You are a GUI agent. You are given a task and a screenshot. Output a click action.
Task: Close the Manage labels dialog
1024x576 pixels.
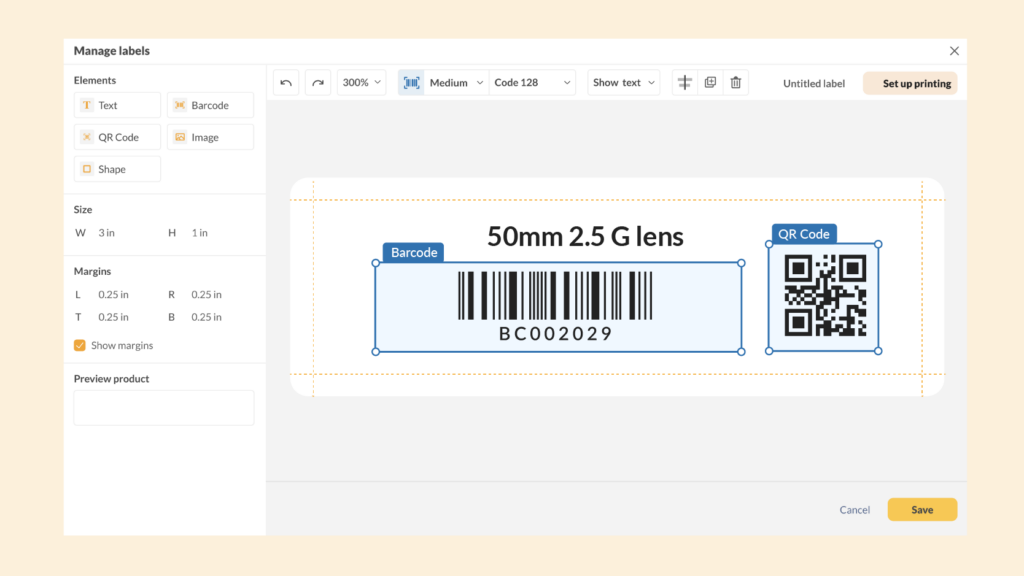[954, 51]
